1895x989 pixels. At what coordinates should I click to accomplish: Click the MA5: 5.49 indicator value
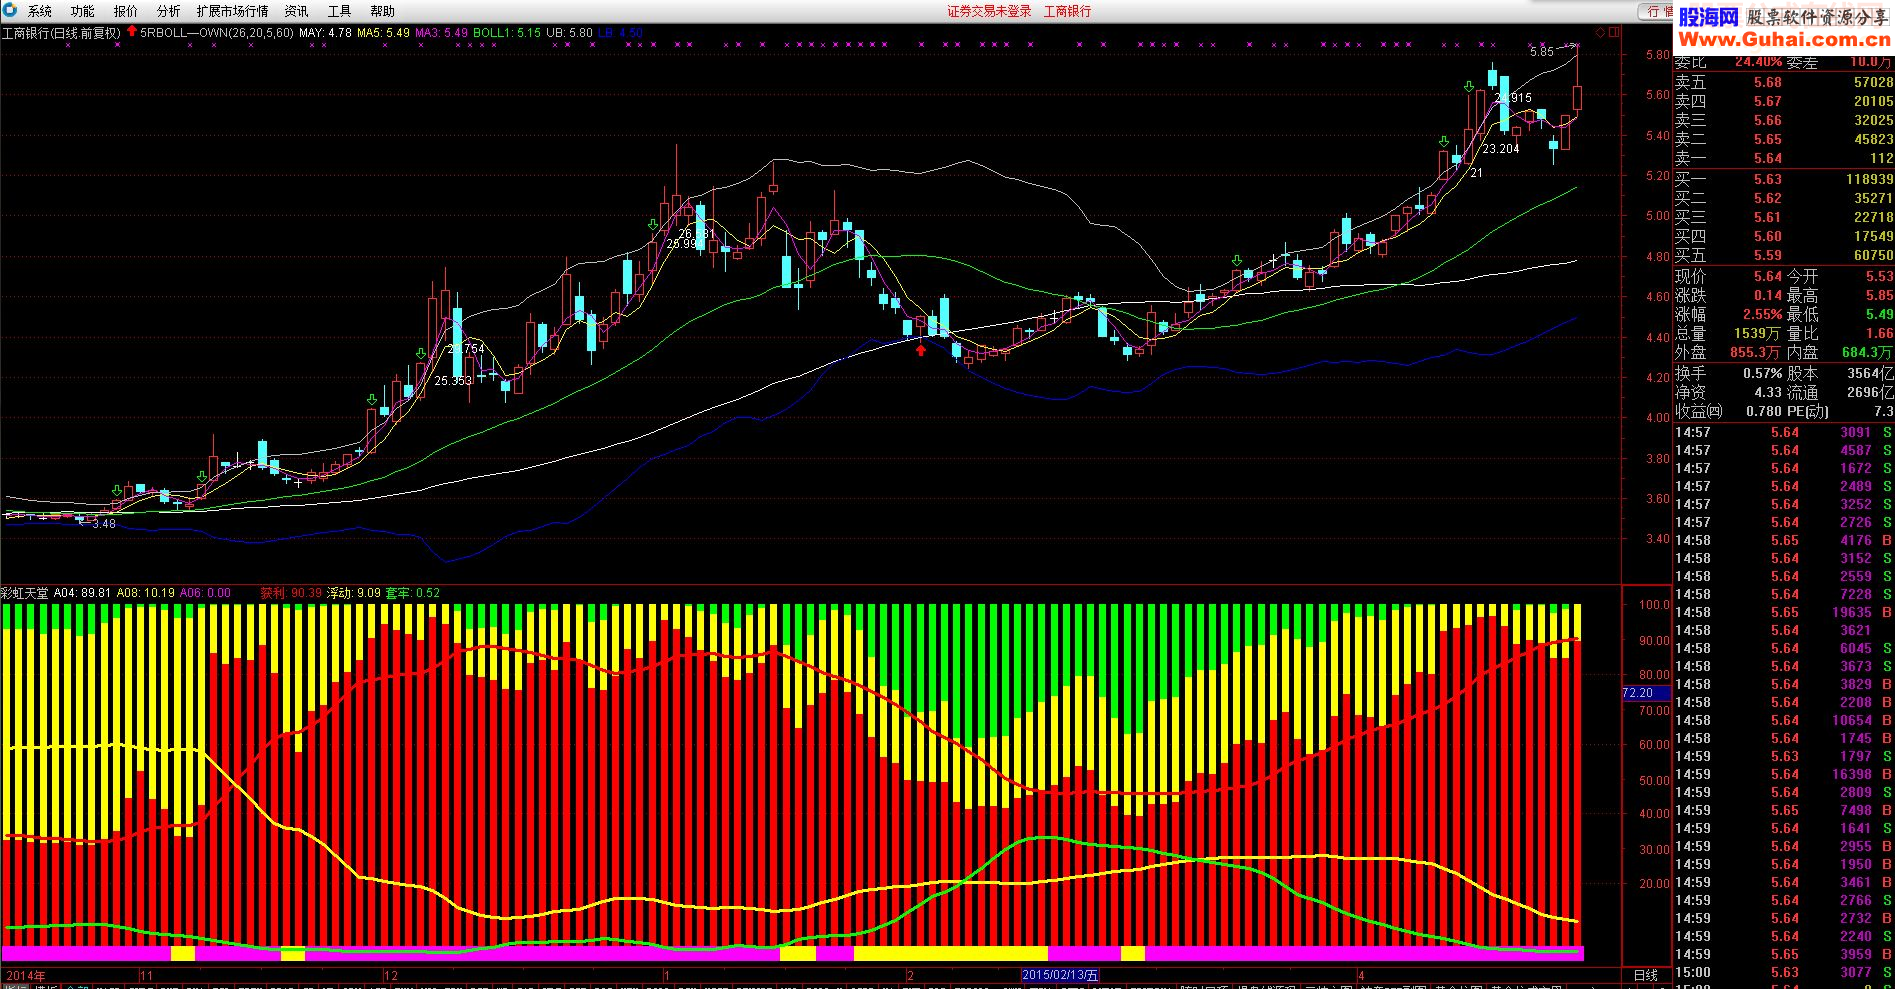tap(383, 33)
